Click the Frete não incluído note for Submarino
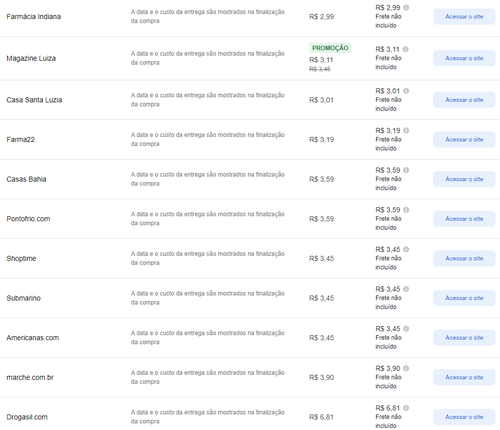This screenshot has width=500, height=430. click(388, 302)
